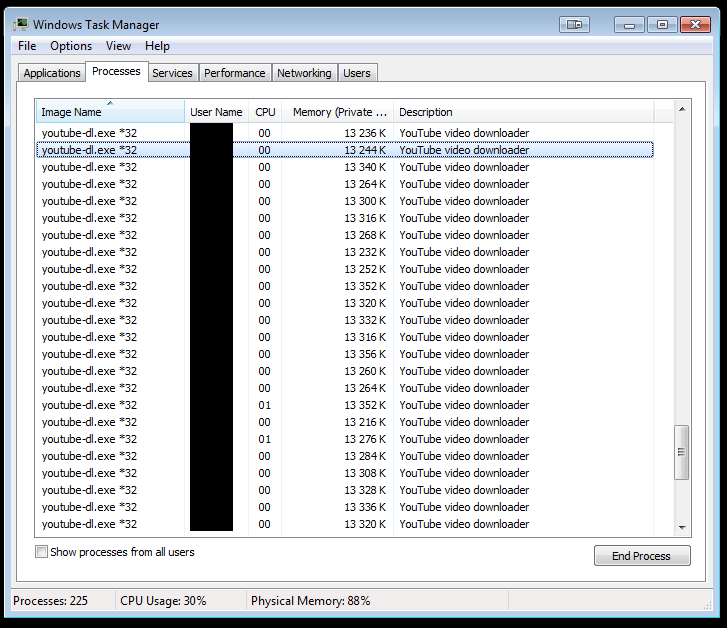727x628 pixels.
Task: Select the process using 13 336 K
Action: point(345,507)
